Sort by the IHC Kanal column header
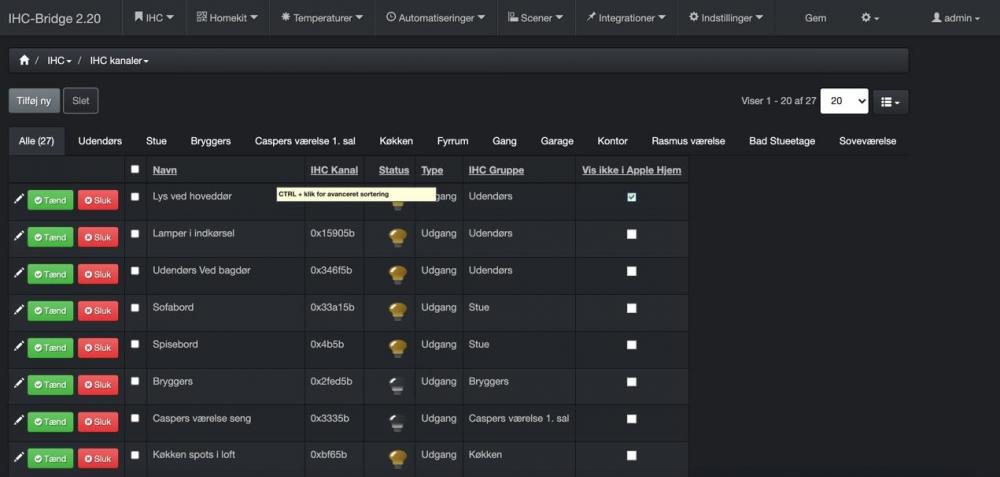Viewport: 1000px width, 477px height. (x=334, y=170)
